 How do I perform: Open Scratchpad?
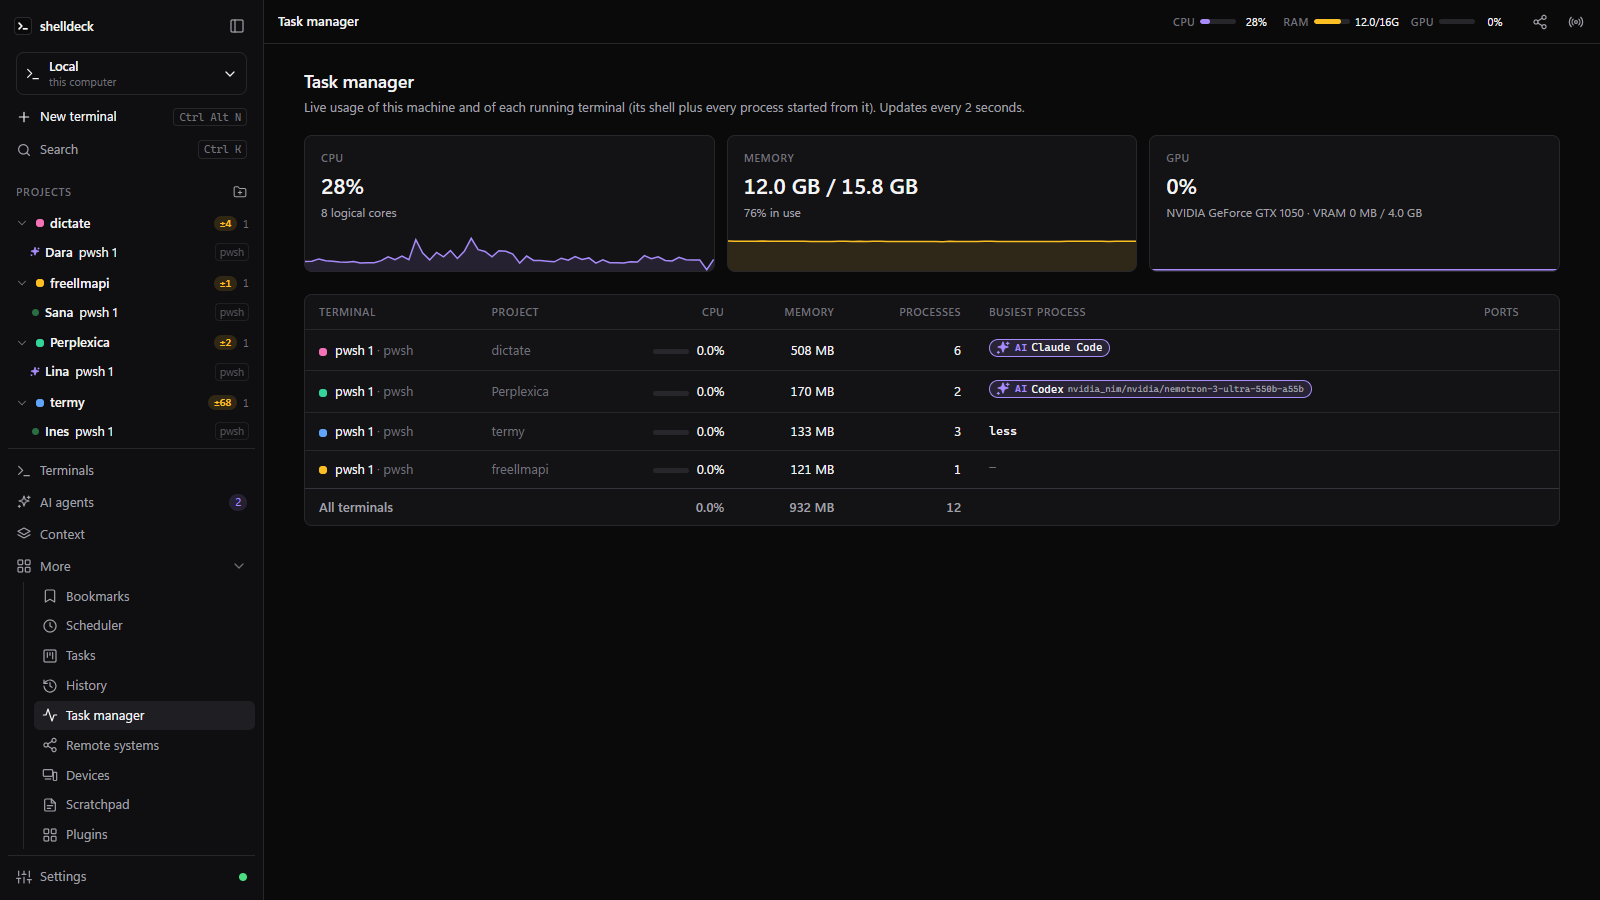[144, 805]
